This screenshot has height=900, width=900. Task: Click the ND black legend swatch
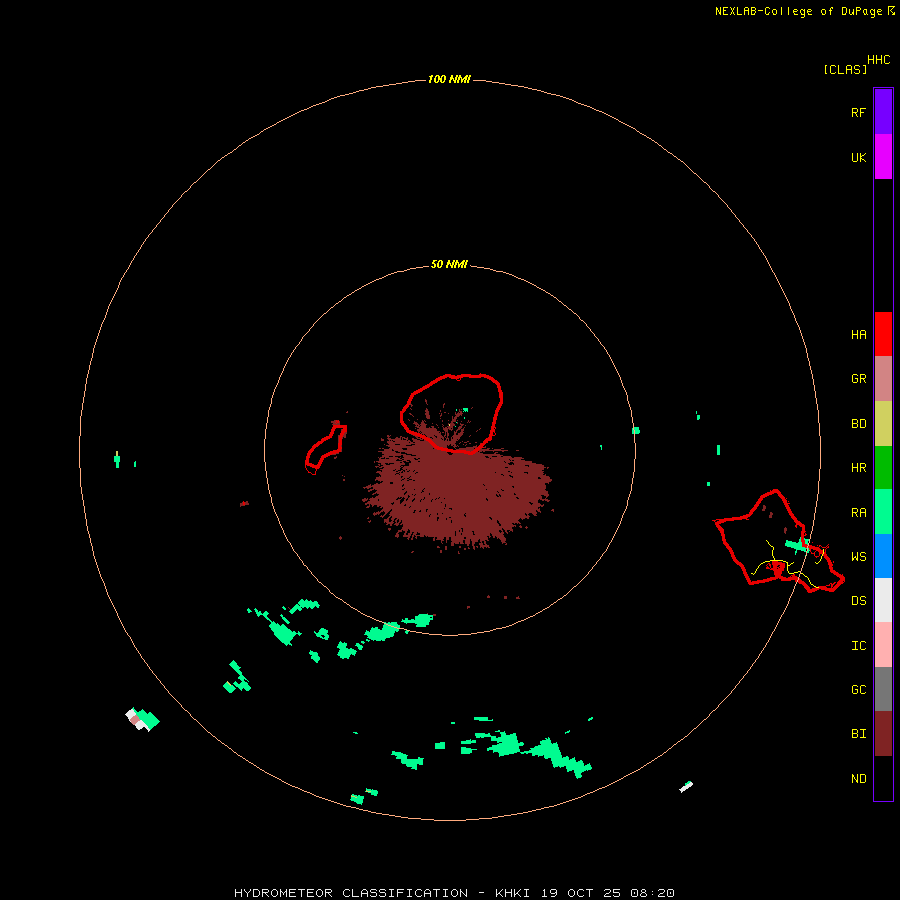pyautogui.click(x=883, y=778)
